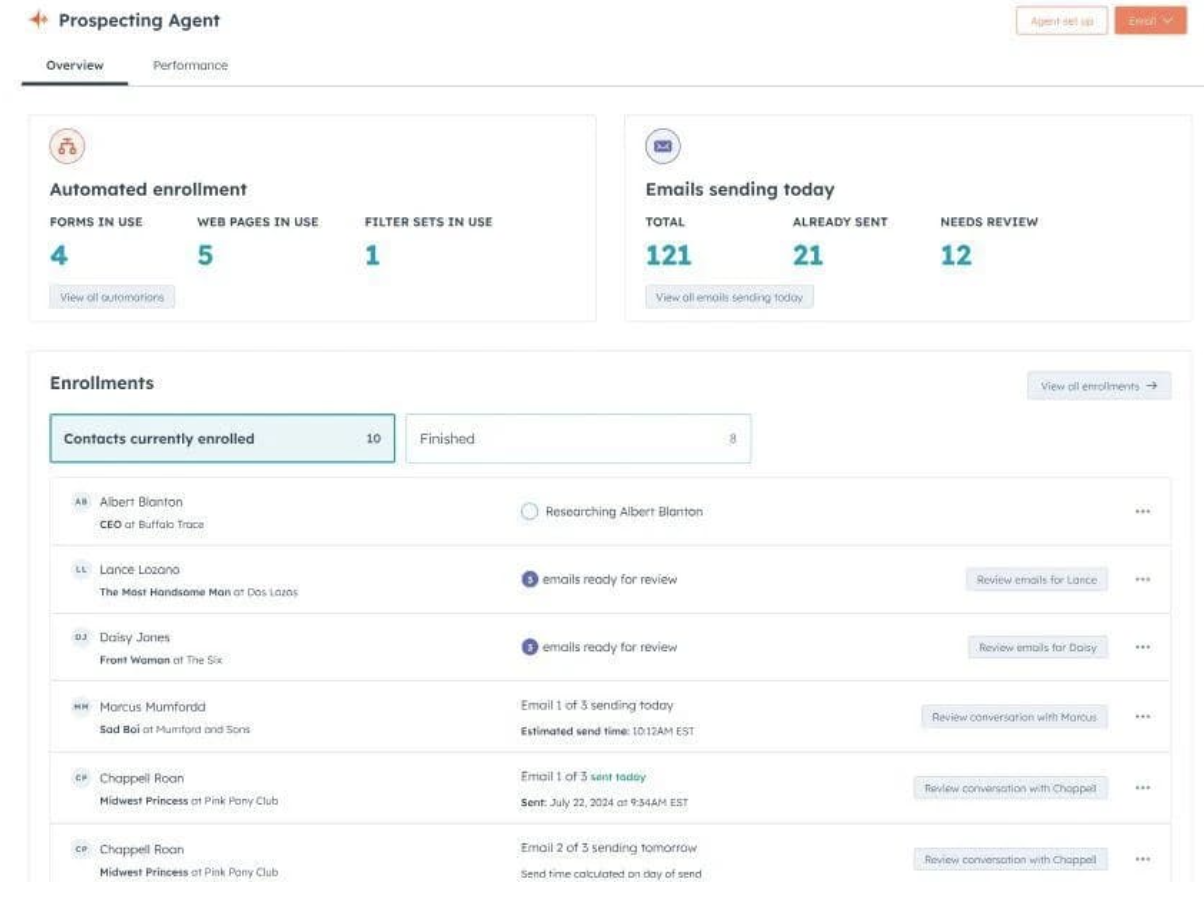Click Review conversation with Chappell on 'sent today' row
1204x908 pixels.
pos(1010,788)
